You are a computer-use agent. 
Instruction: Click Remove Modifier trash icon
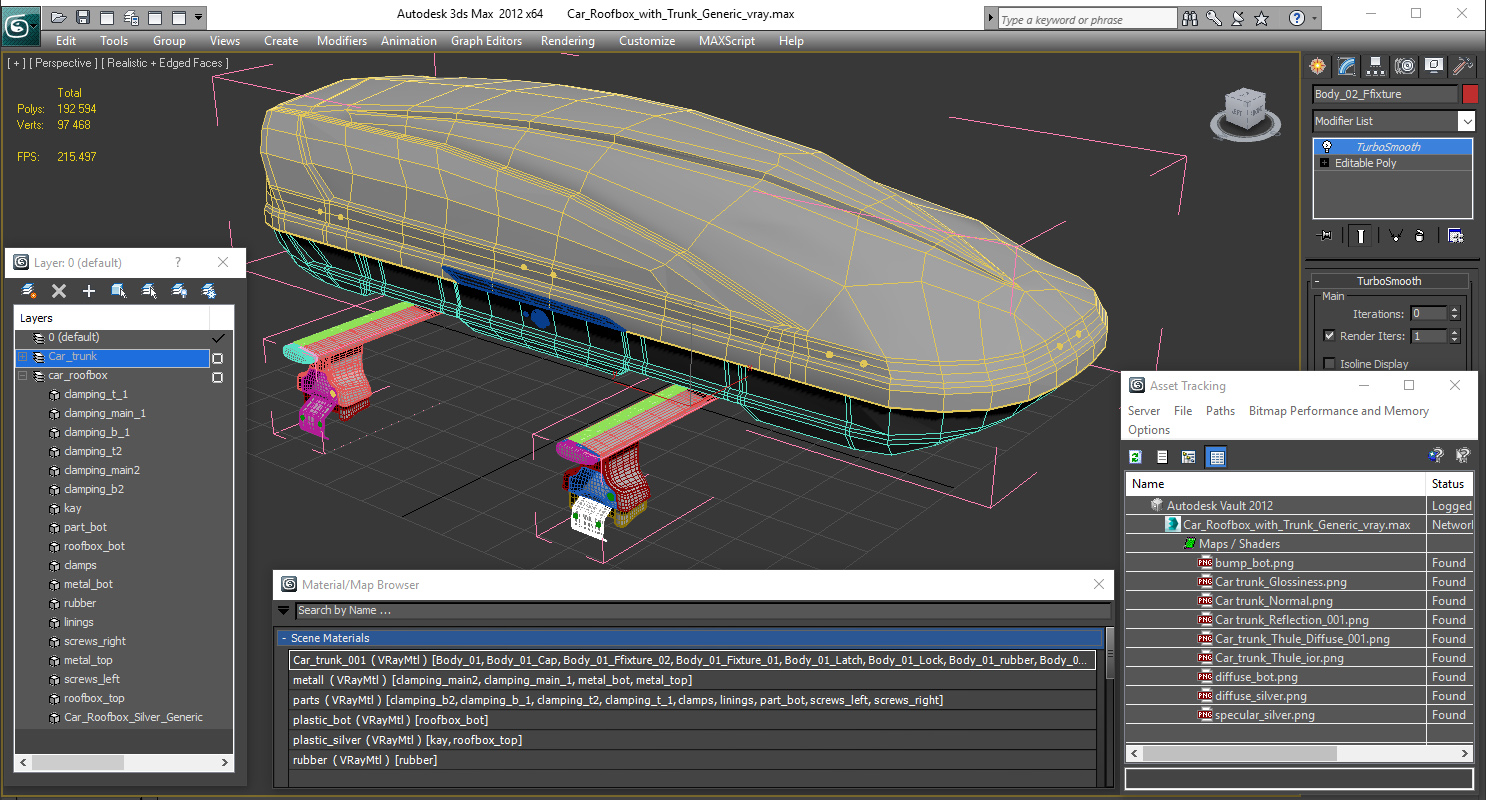(1420, 236)
